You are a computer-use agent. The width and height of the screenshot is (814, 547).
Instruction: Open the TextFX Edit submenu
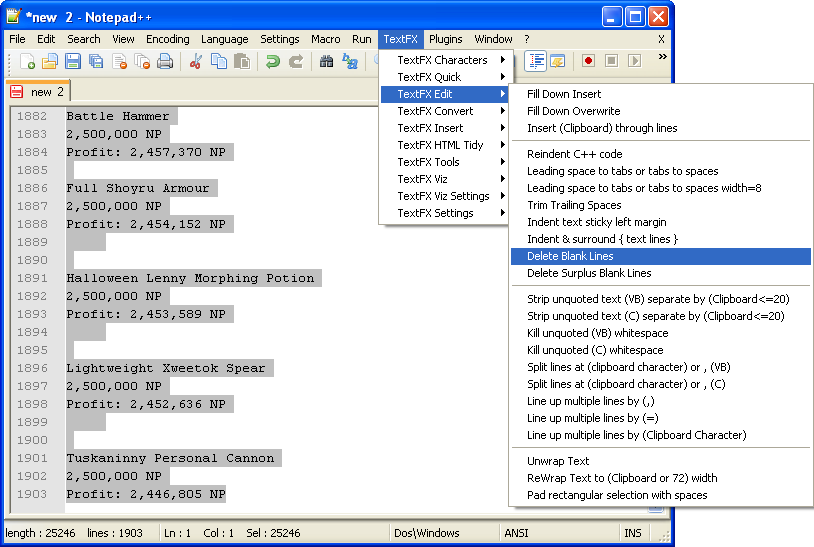446,94
